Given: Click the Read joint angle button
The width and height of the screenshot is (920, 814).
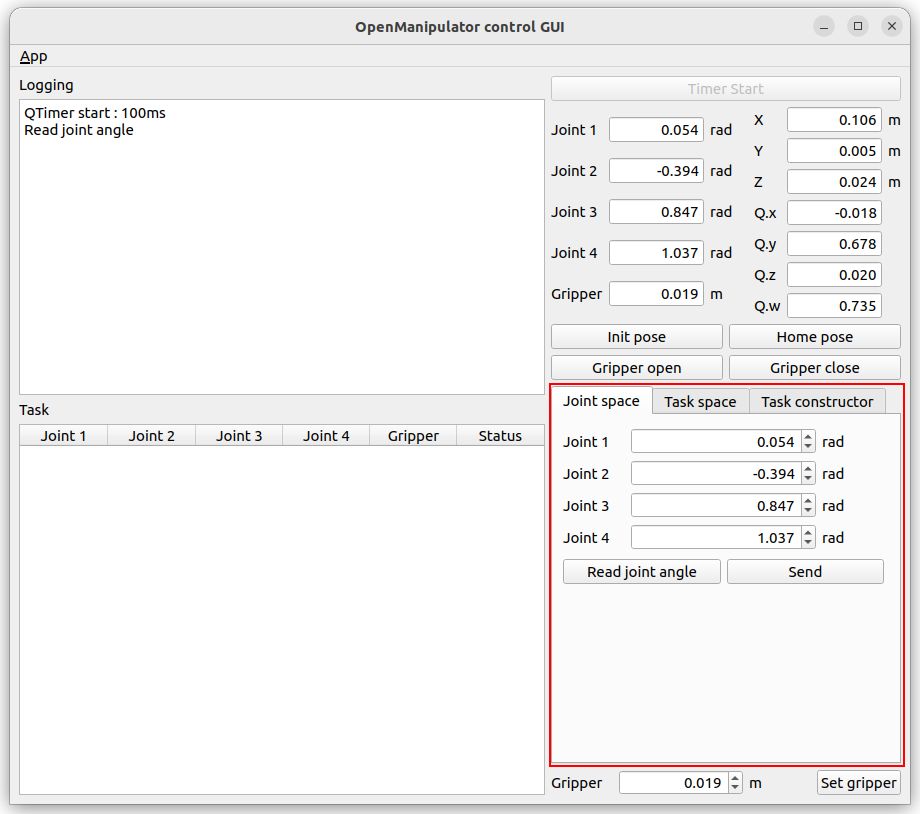Looking at the screenshot, I should click(641, 572).
